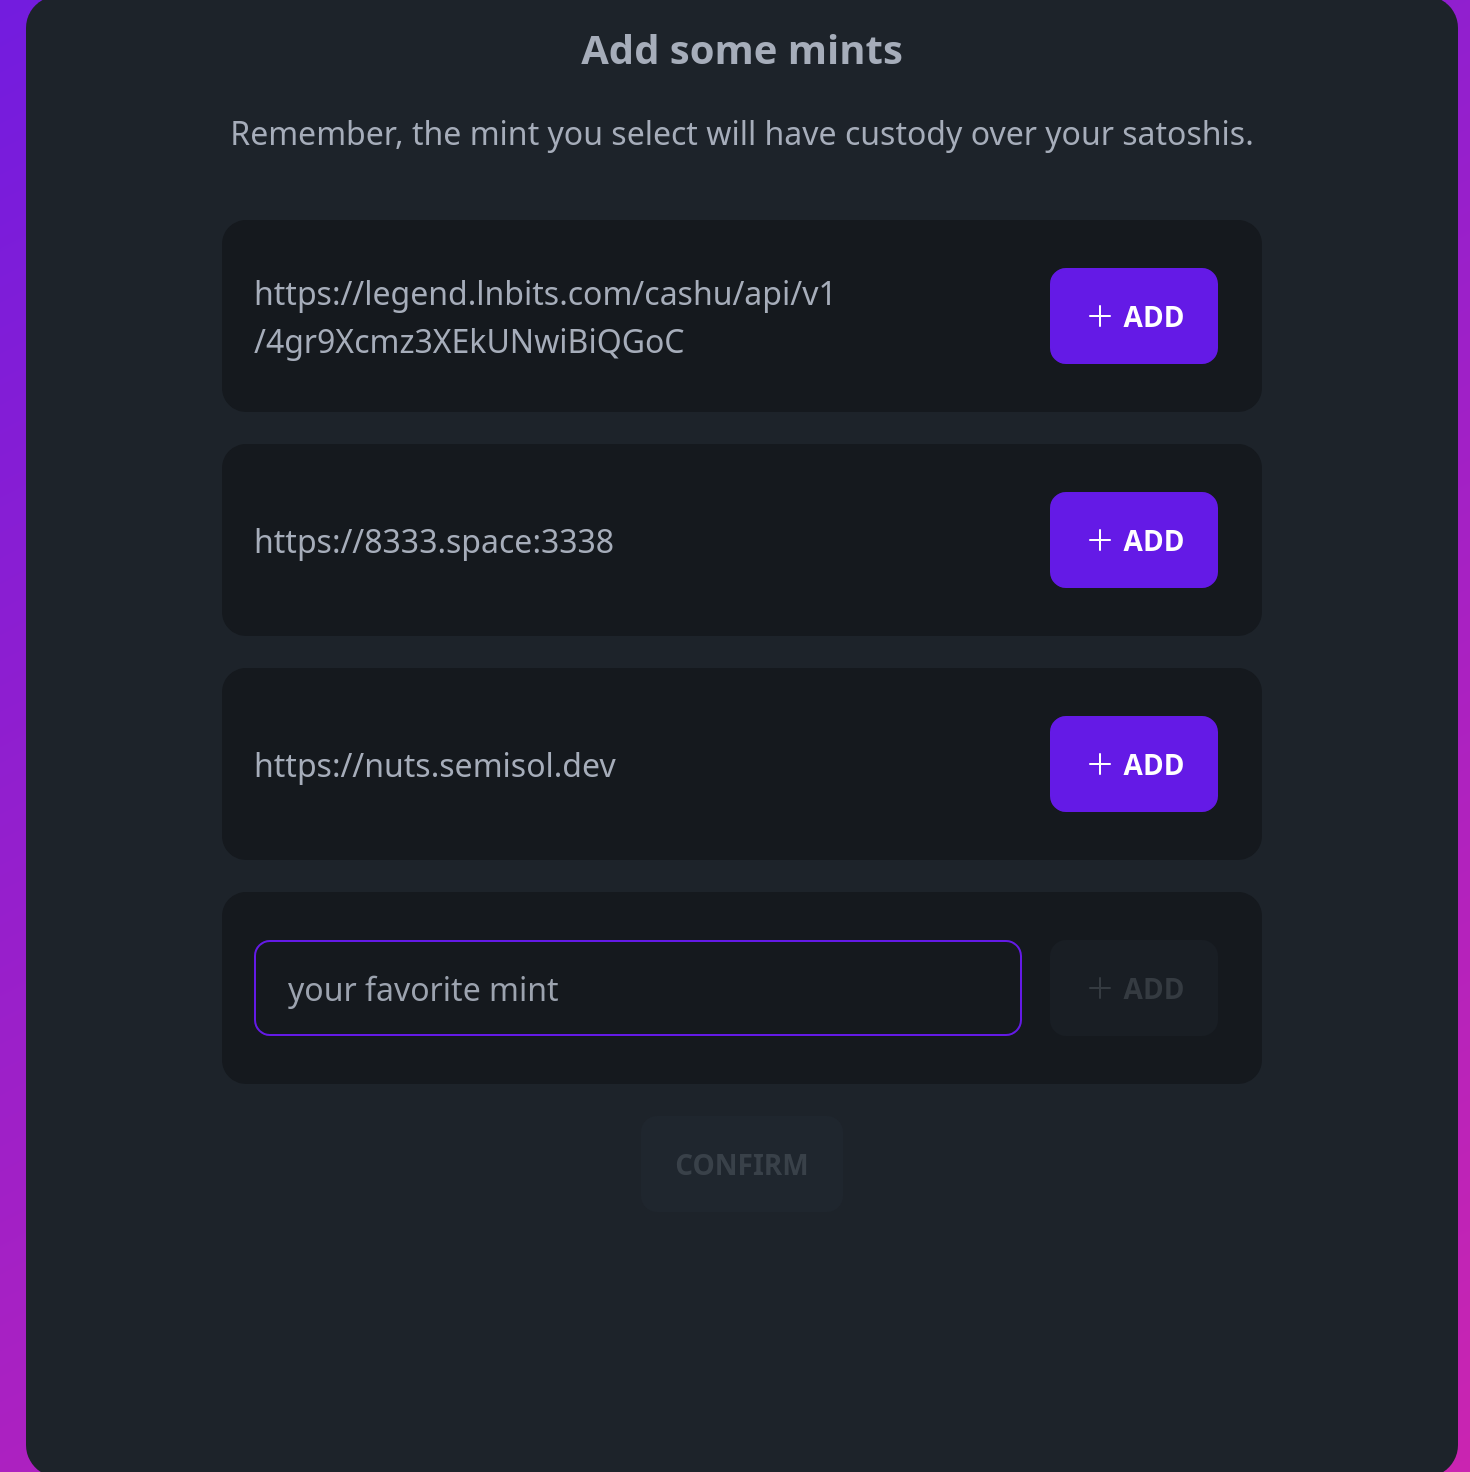The image size is (1470, 1472).
Task: Click the https://8333.space:3338 URL text
Action: (434, 541)
